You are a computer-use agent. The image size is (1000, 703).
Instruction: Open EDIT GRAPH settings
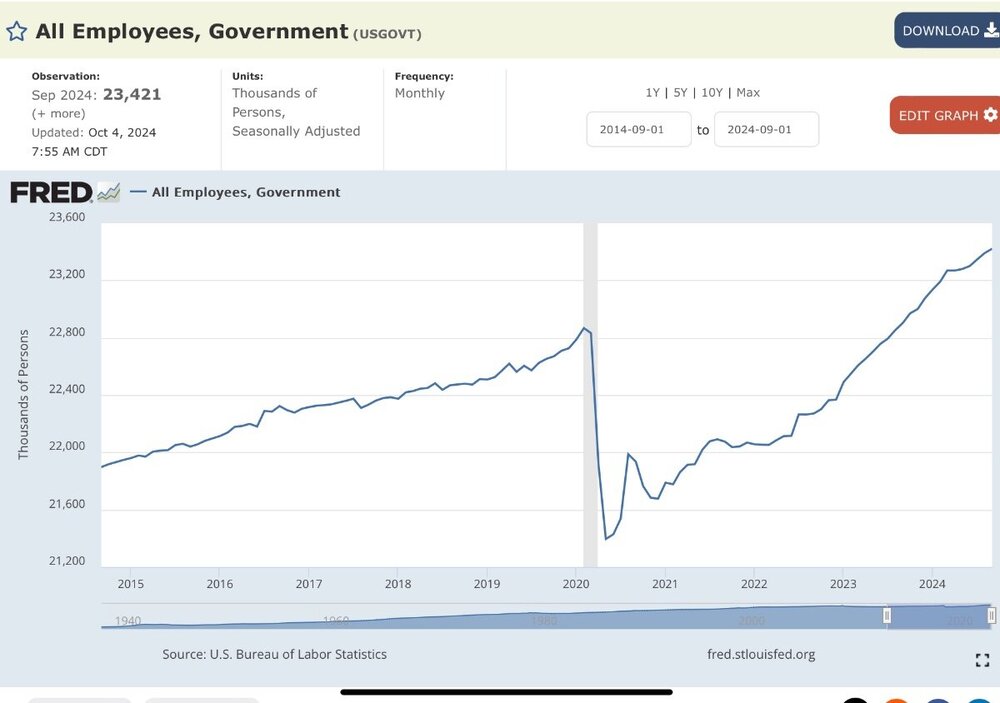pyautogui.click(x=946, y=115)
